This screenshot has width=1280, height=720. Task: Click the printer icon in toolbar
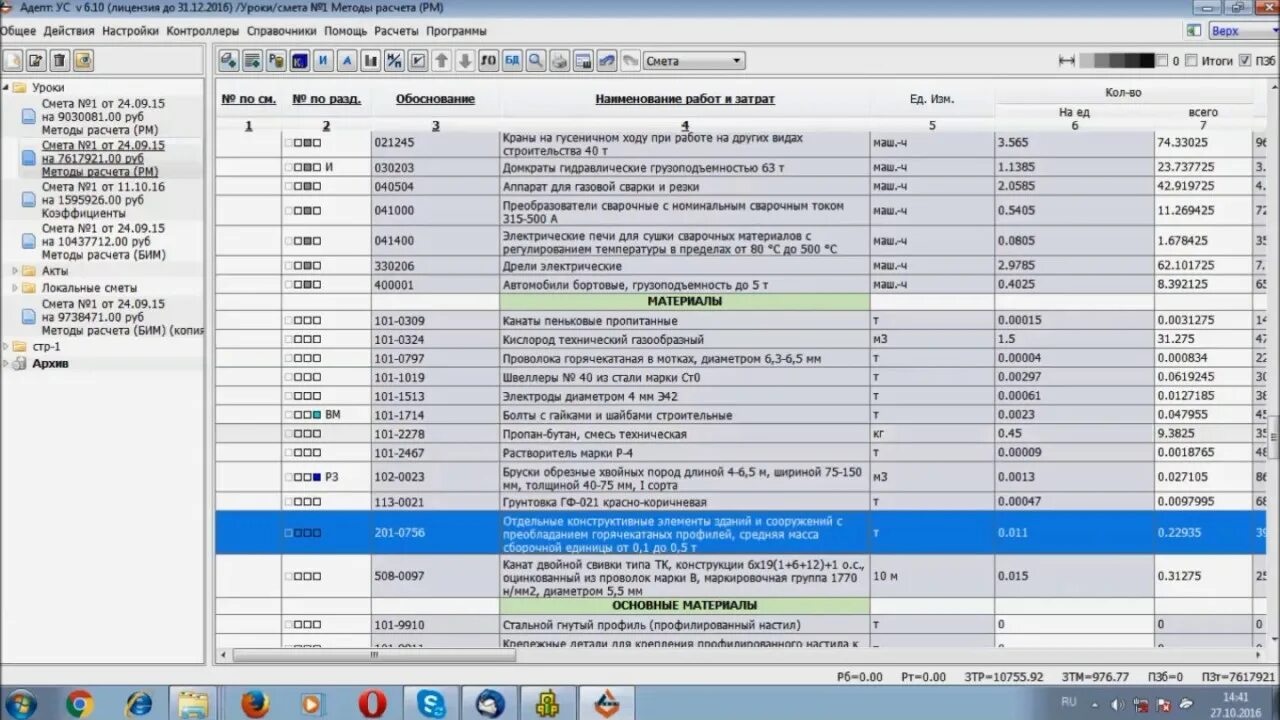(560, 61)
